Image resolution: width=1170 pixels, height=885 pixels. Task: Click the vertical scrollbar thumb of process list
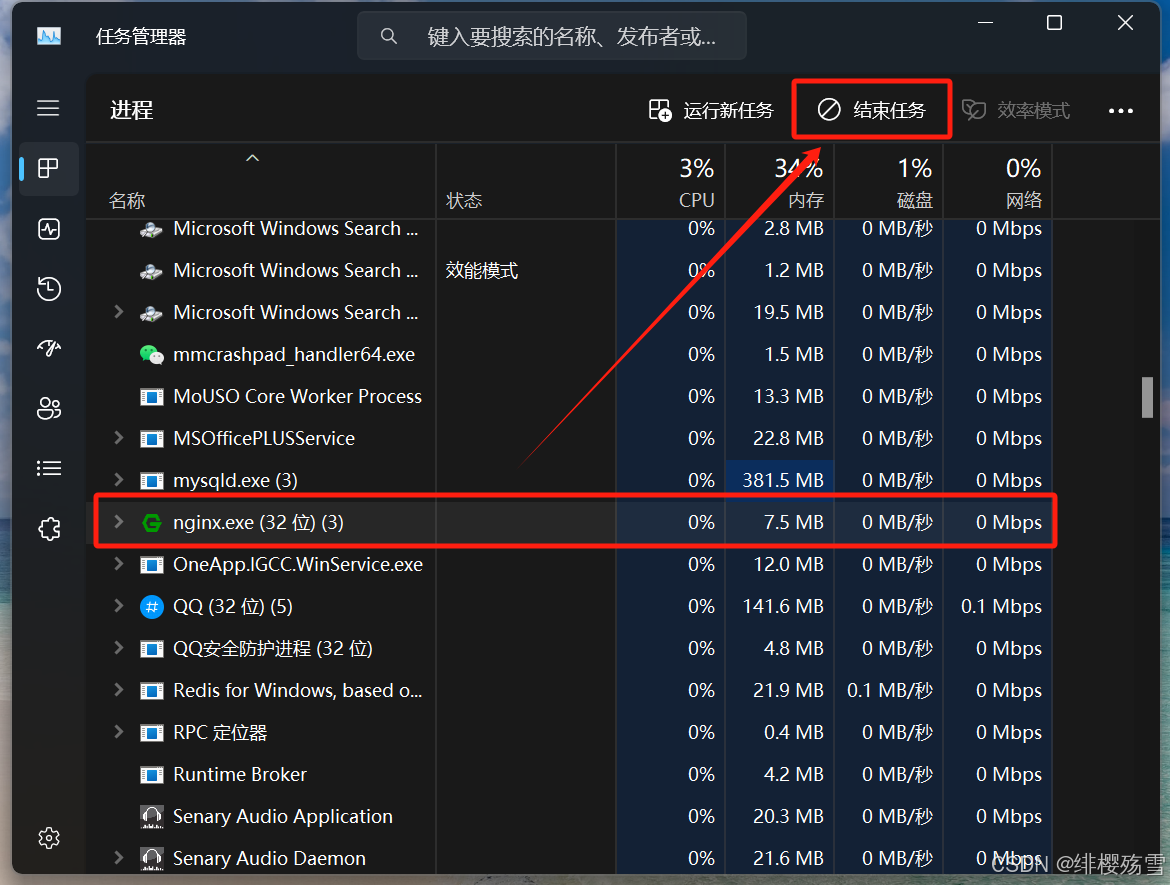[1148, 397]
